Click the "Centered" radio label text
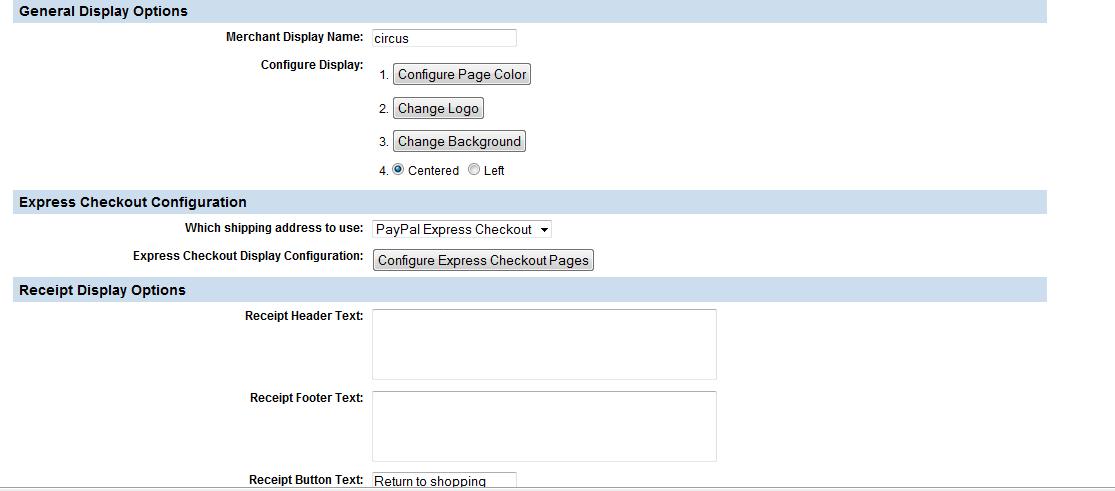The height and width of the screenshot is (491, 1115). point(433,171)
